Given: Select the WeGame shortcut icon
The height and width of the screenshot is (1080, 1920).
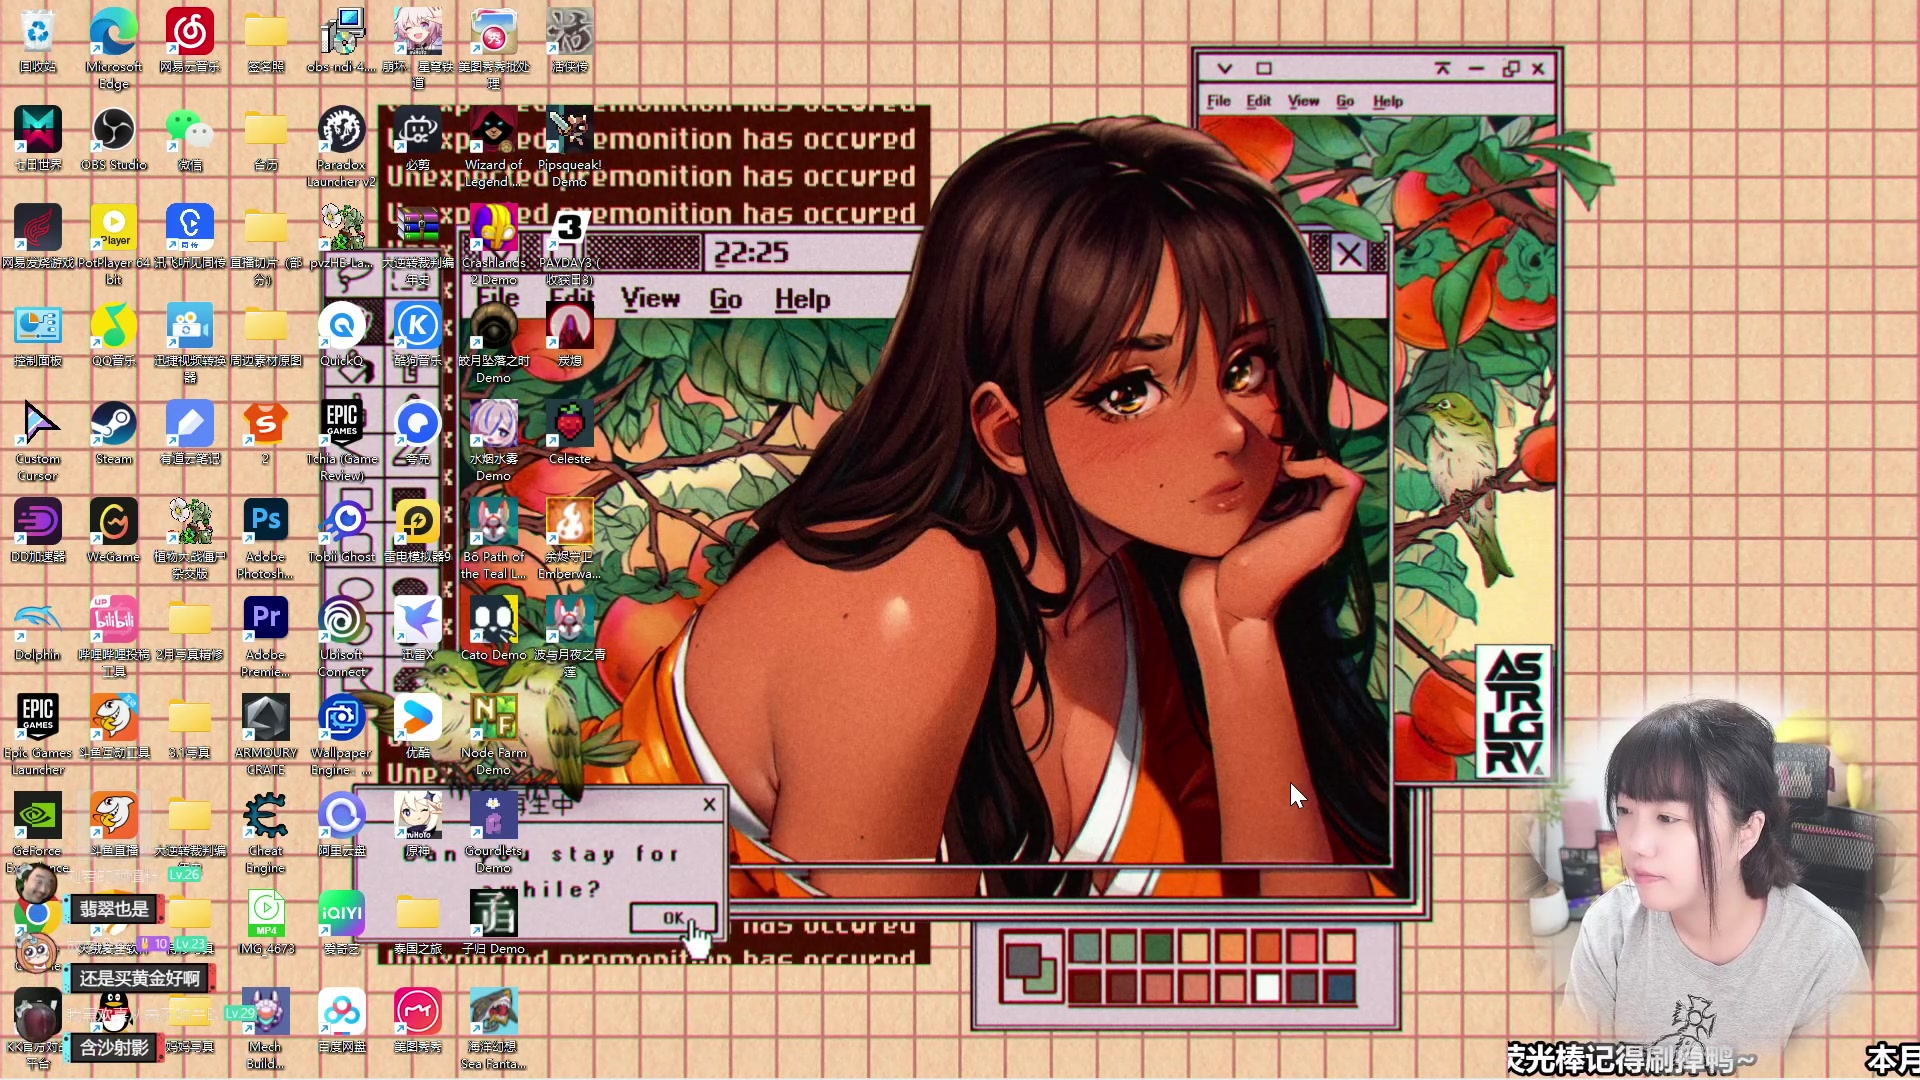Looking at the screenshot, I should point(114,522).
